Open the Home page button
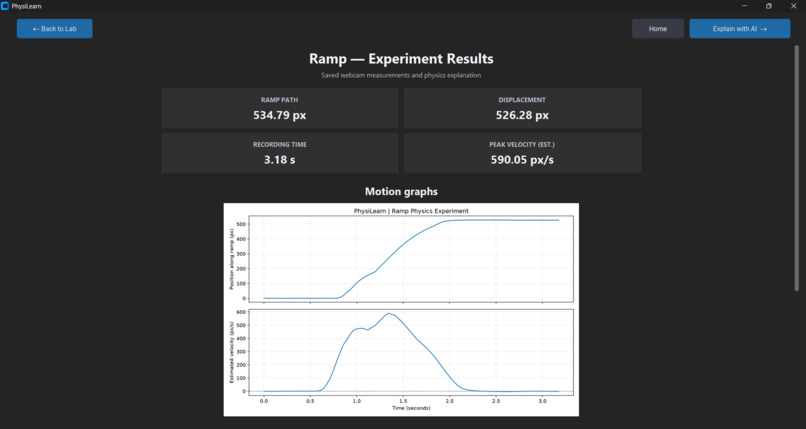The width and height of the screenshot is (806, 429). click(x=657, y=29)
